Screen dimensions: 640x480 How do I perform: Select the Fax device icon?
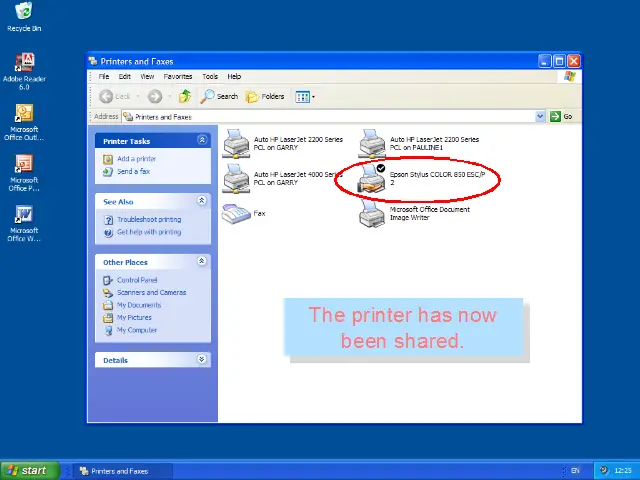(236, 213)
